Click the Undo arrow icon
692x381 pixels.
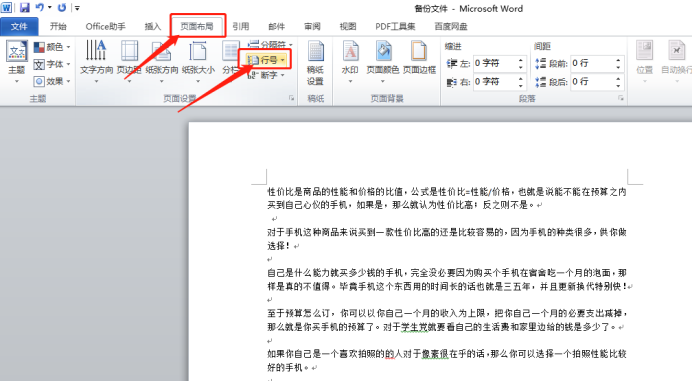pos(40,8)
